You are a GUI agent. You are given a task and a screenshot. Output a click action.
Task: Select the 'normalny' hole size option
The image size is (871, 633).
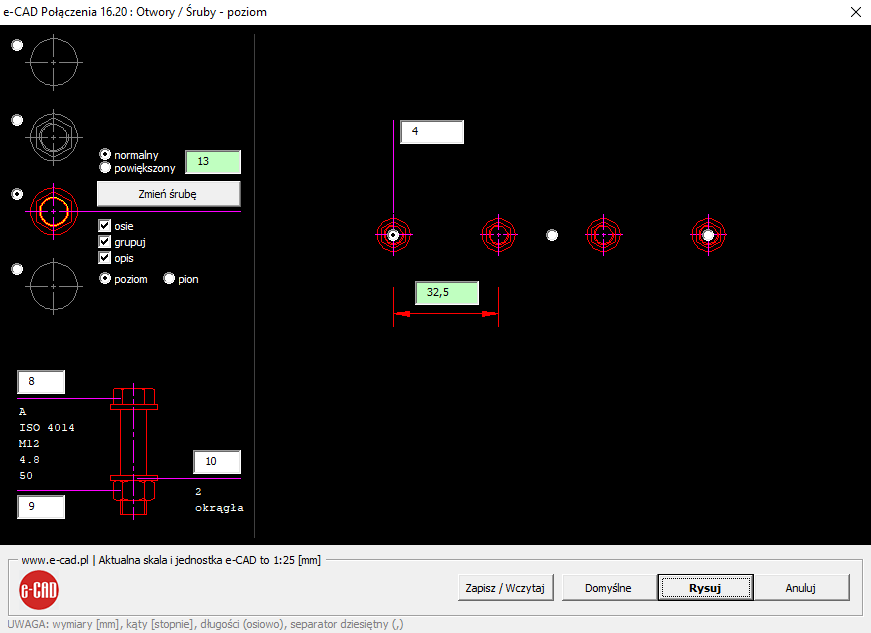point(105,154)
